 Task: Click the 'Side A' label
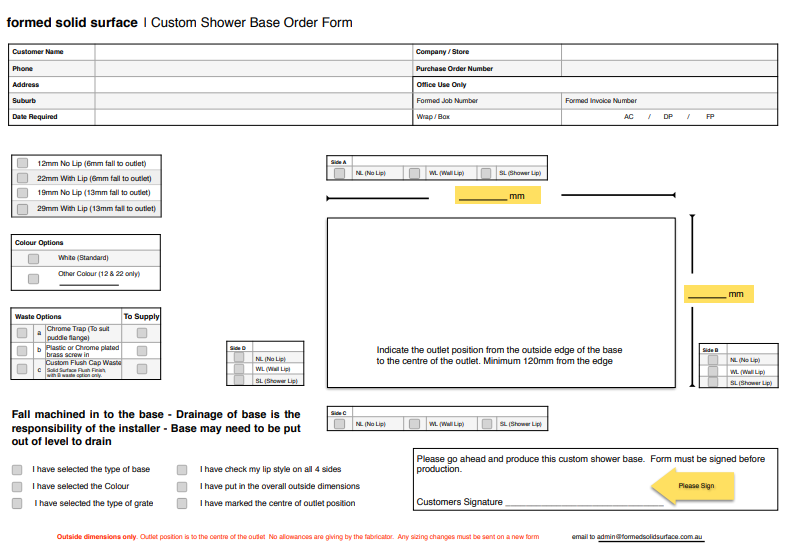(339, 162)
